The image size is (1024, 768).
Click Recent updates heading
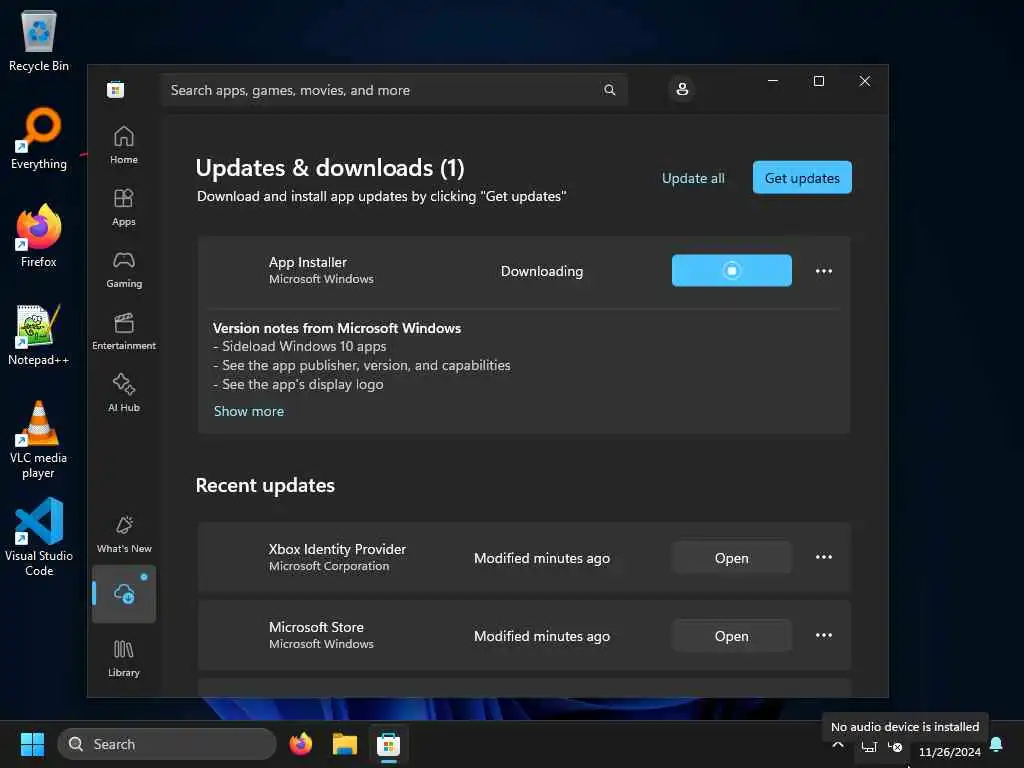pos(265,485)
